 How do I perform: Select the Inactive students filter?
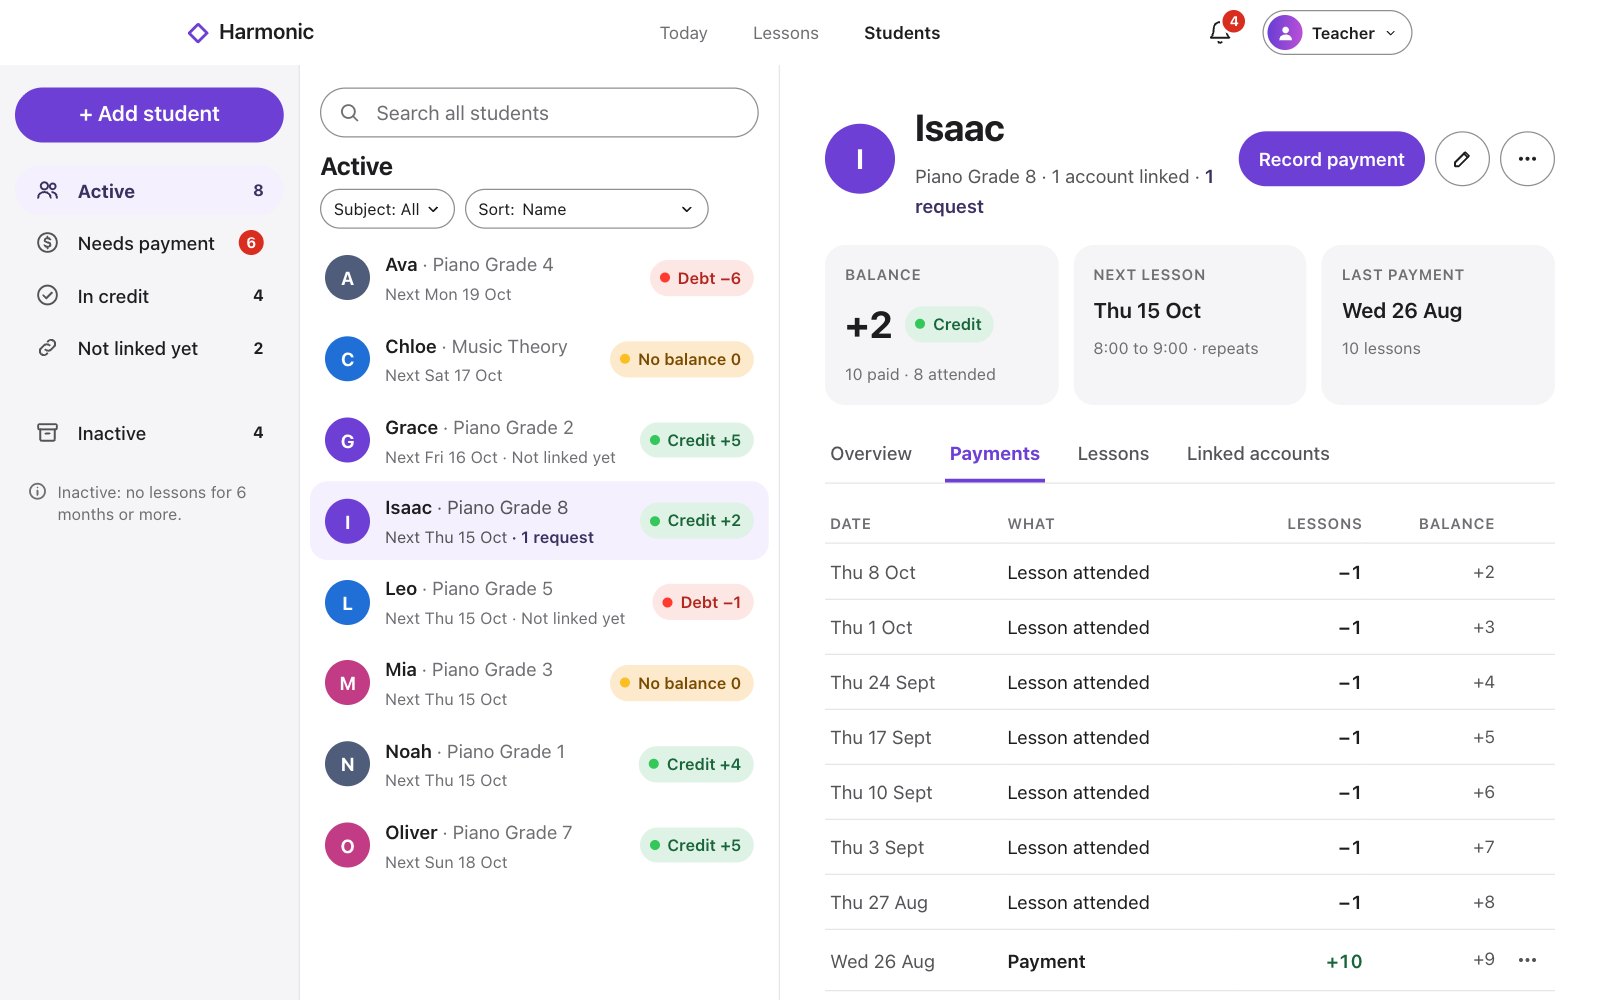[149, 433]
